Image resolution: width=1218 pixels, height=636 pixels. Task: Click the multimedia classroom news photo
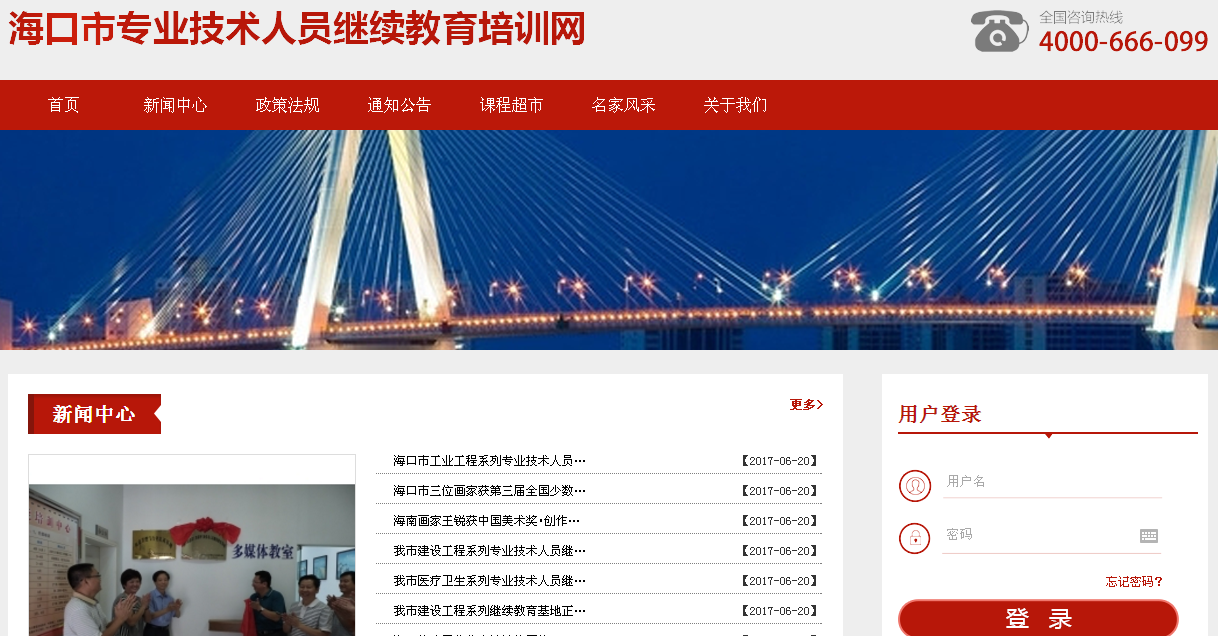point(192,560)
